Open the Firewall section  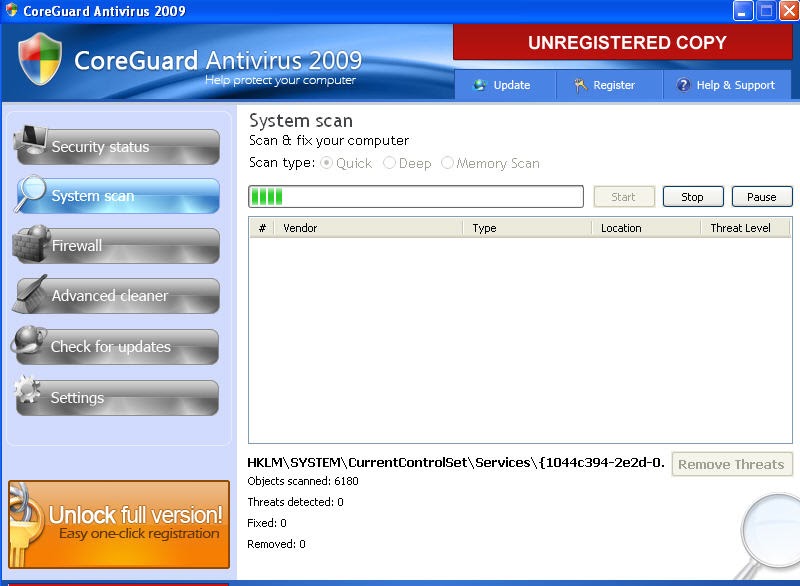coord(118,246)
